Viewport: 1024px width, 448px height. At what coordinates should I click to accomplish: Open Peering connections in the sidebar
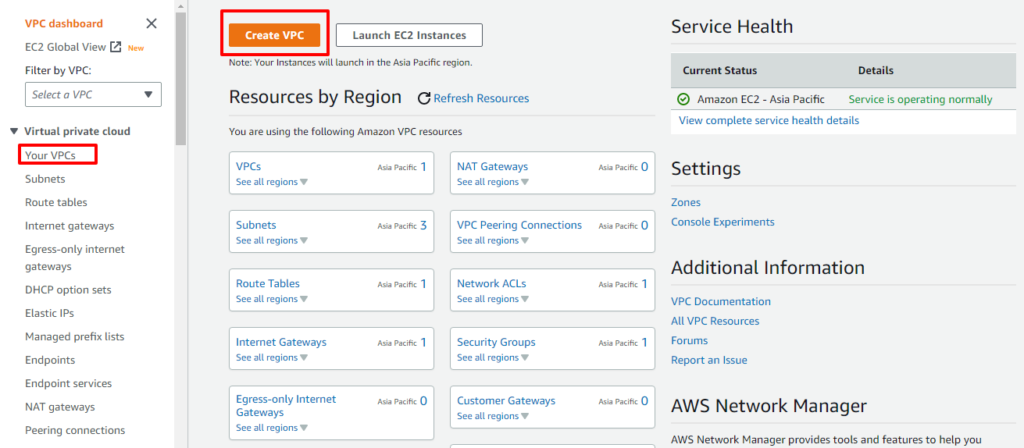75,430
